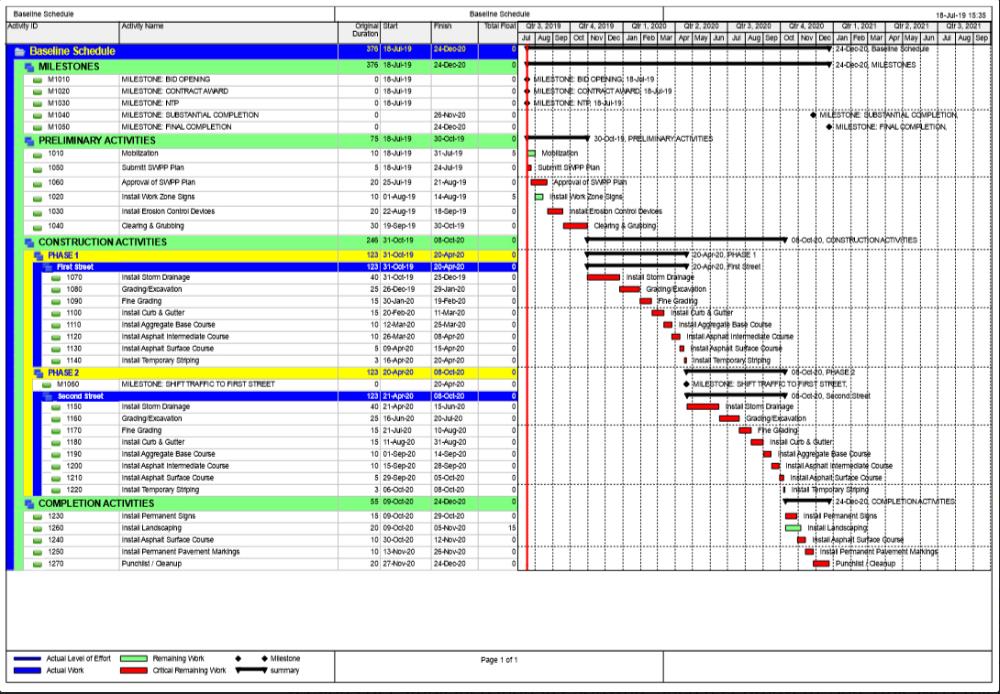Click the MILESTONES WBS group icon

29,65
